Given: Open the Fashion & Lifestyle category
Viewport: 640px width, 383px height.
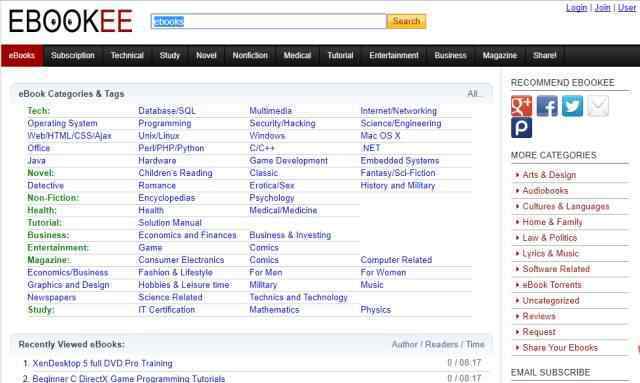Looking at the screenshot, I should pos(176,273).
